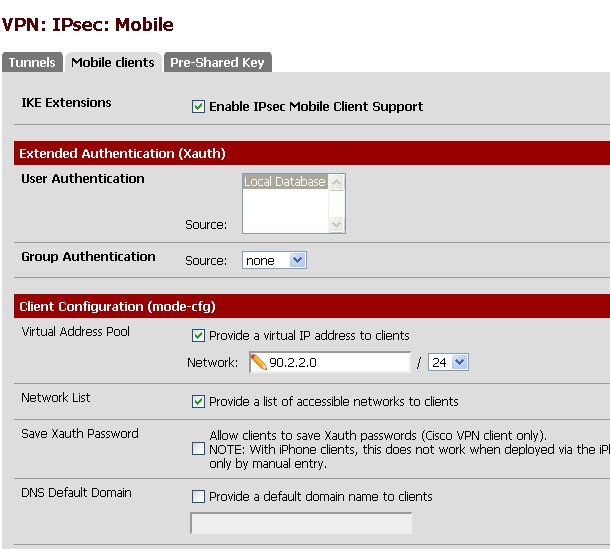The width and height of the screenshot is (610, 549).
Task: Click the pencil icon in Network field
Action: coord(259,362)
